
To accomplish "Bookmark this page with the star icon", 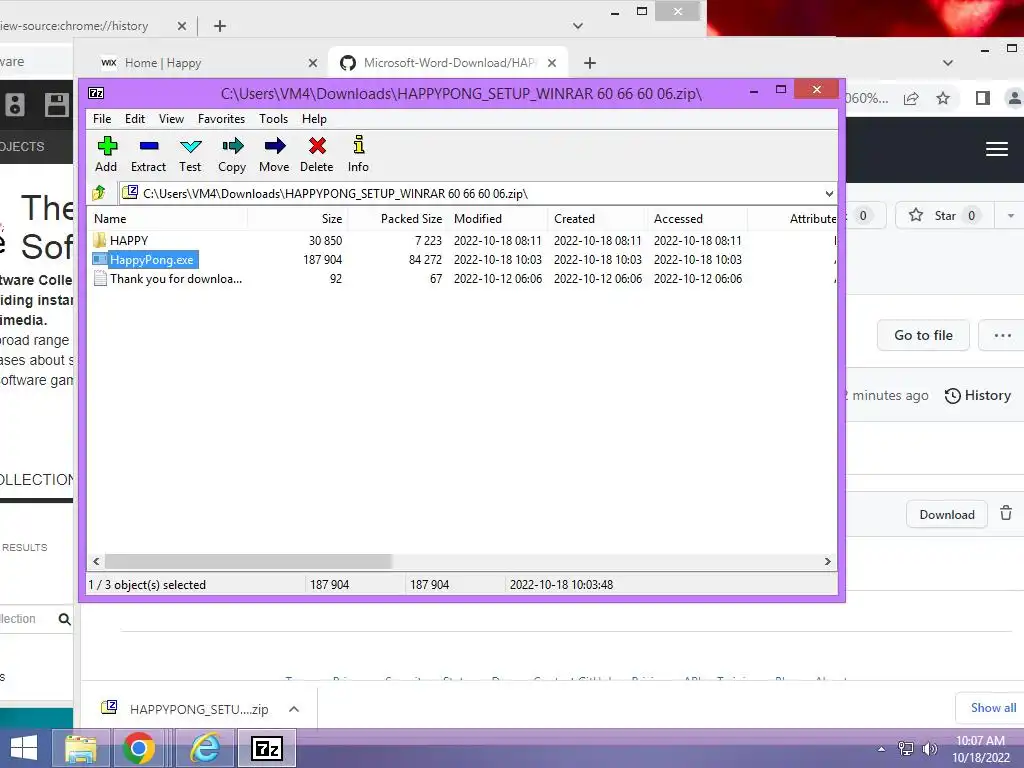I will (942, 99).
